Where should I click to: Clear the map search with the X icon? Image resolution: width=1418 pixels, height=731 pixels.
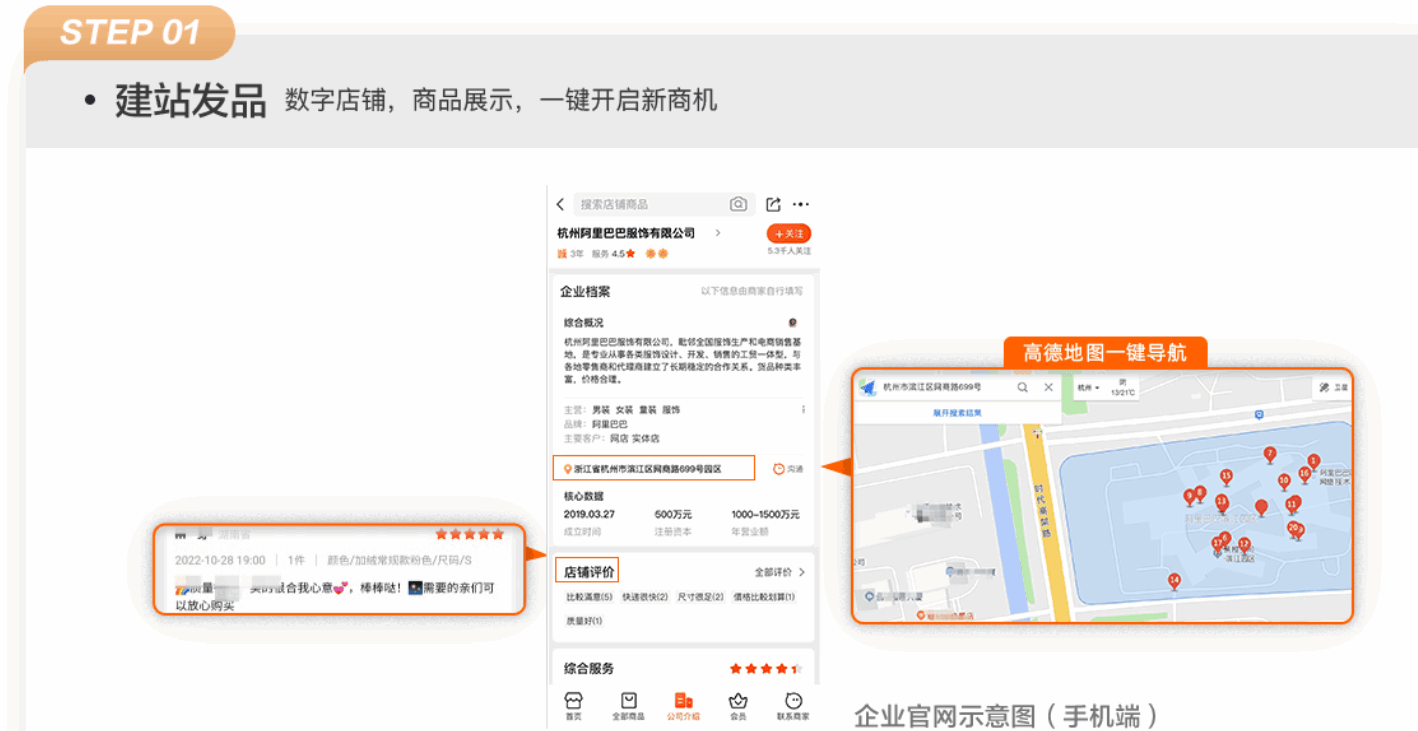pyautogui.click(x=1048, y=387)
